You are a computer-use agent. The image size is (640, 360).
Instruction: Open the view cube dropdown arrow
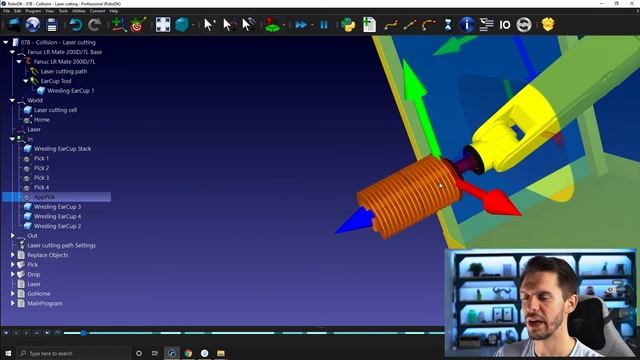tap(193, 25)
